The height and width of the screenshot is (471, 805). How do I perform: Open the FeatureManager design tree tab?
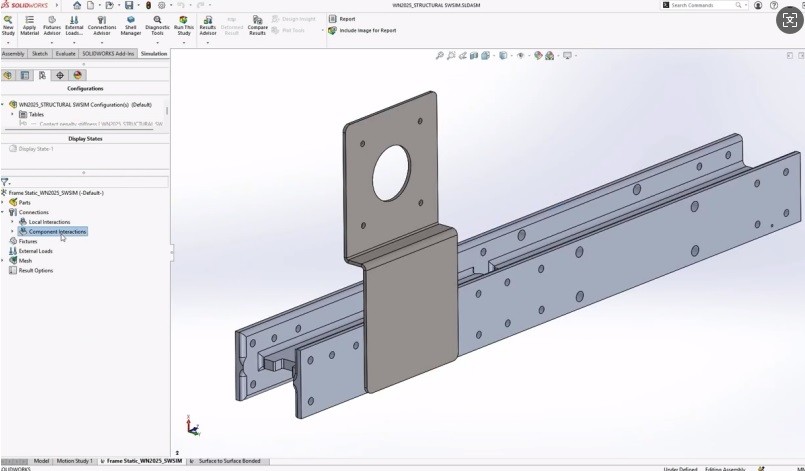(x=7, y=76)
